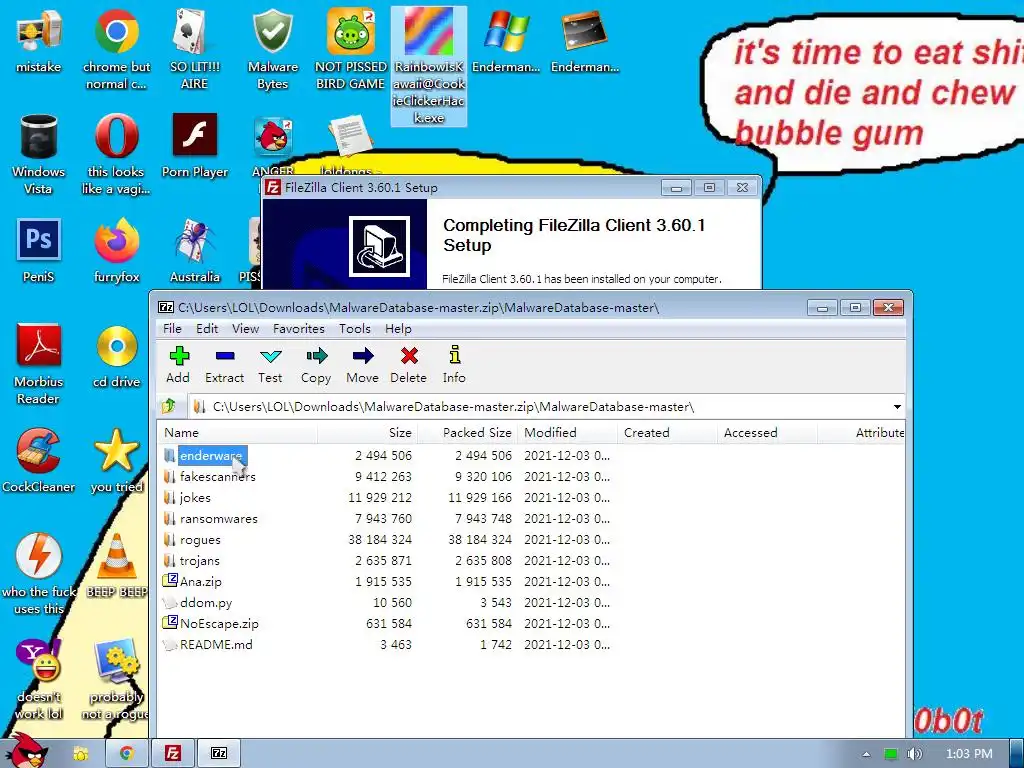The height and width of the screenshot is (768, 1024).
Task: Click the Created column header
Action: [x=667, y=432]
